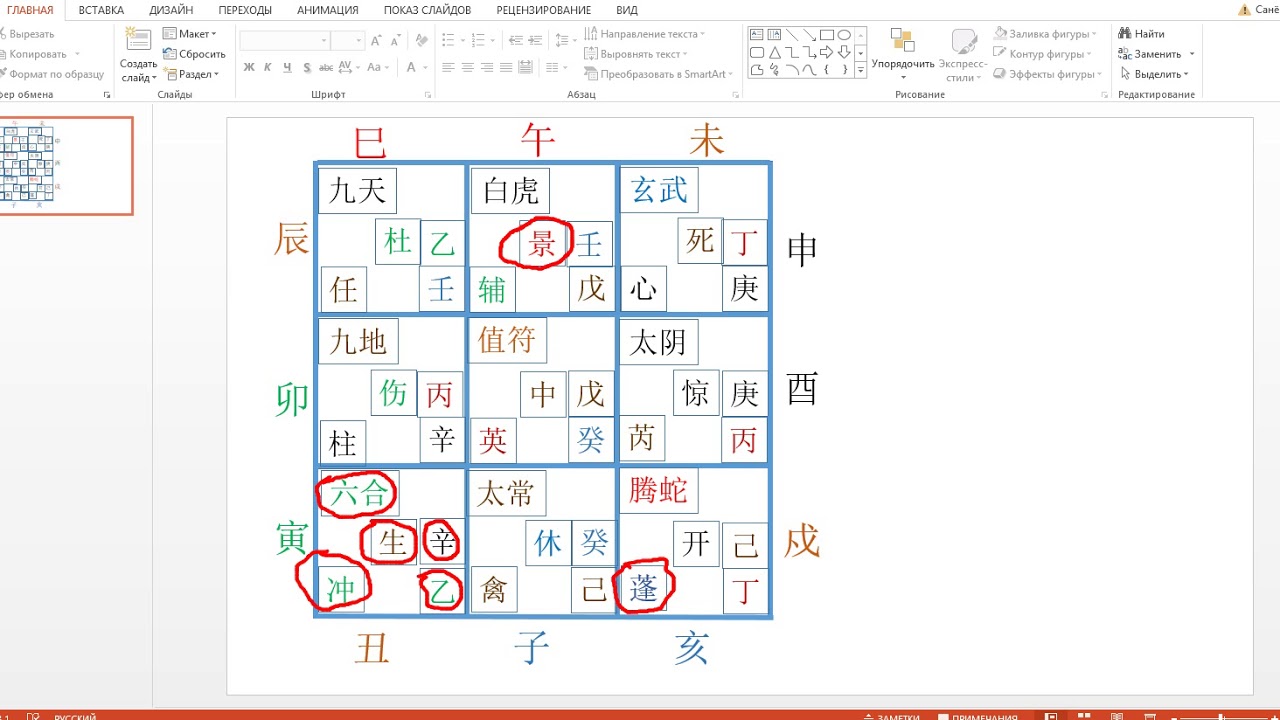This screenshot has height=720, width=1280.
Task: Open the font color dropdown arrow
Action: (x=426, y=68)
